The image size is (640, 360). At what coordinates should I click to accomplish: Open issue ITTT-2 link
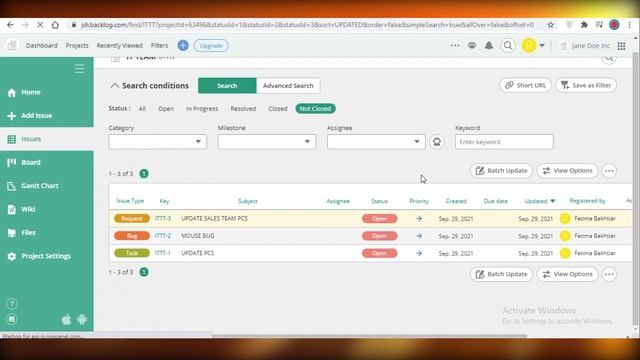click(x=163, y=236)
